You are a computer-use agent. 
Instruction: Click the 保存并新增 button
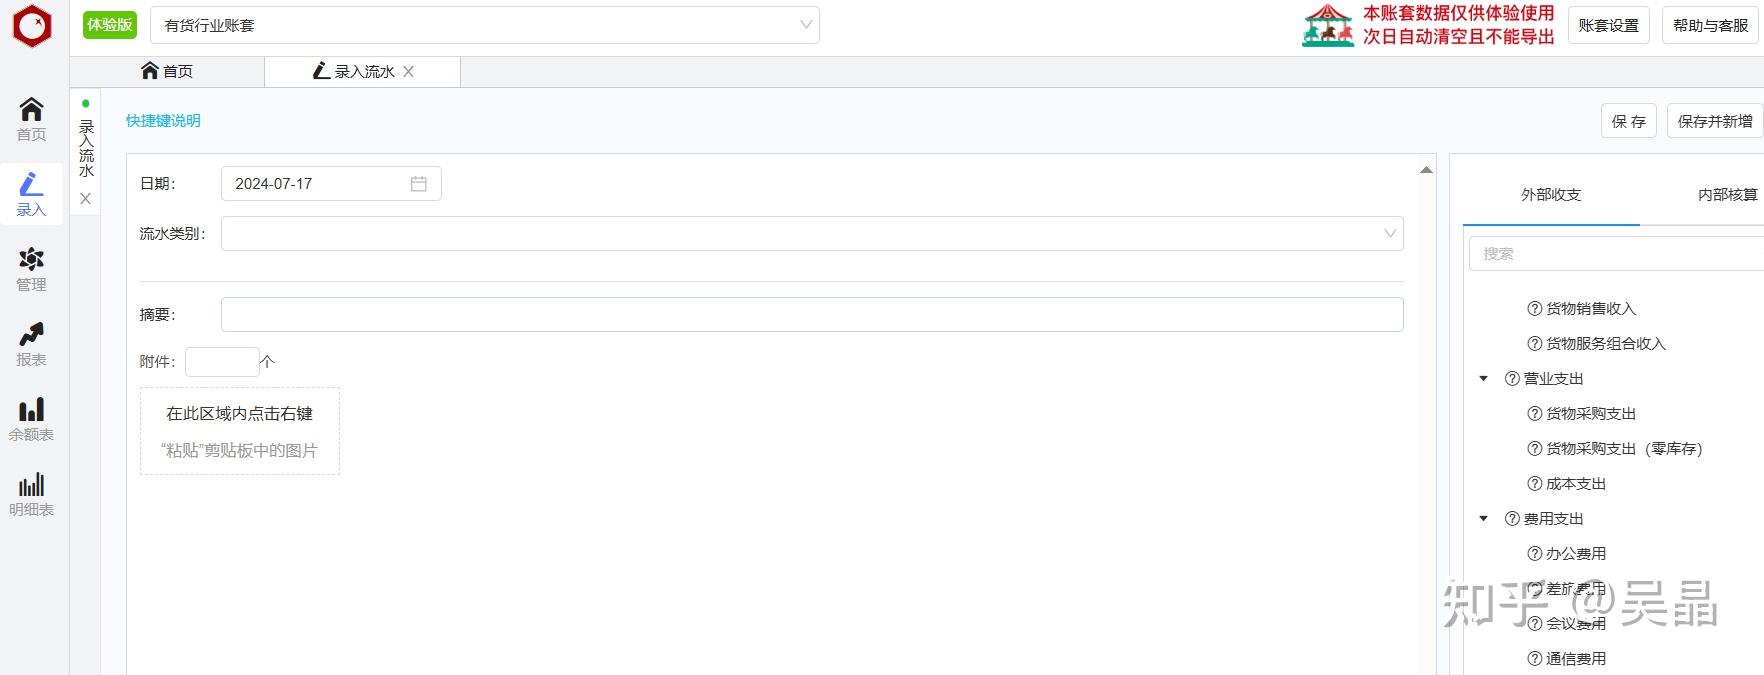tap(1714, 121)
